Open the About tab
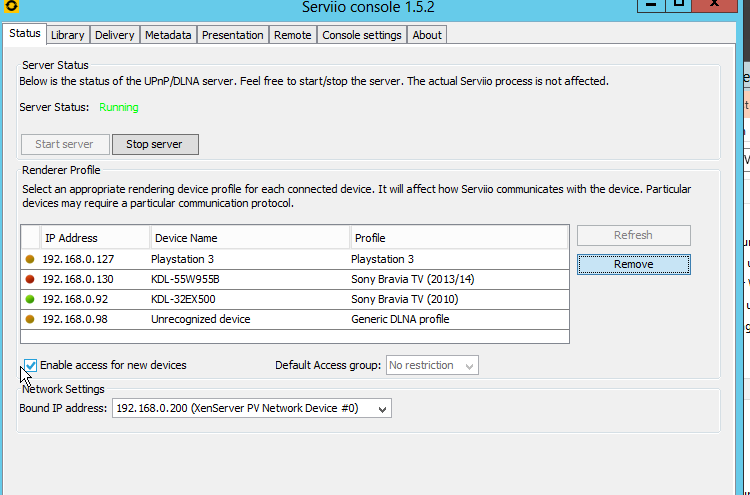The height and width of the screenshot is (495, 750). pos(427,35)
